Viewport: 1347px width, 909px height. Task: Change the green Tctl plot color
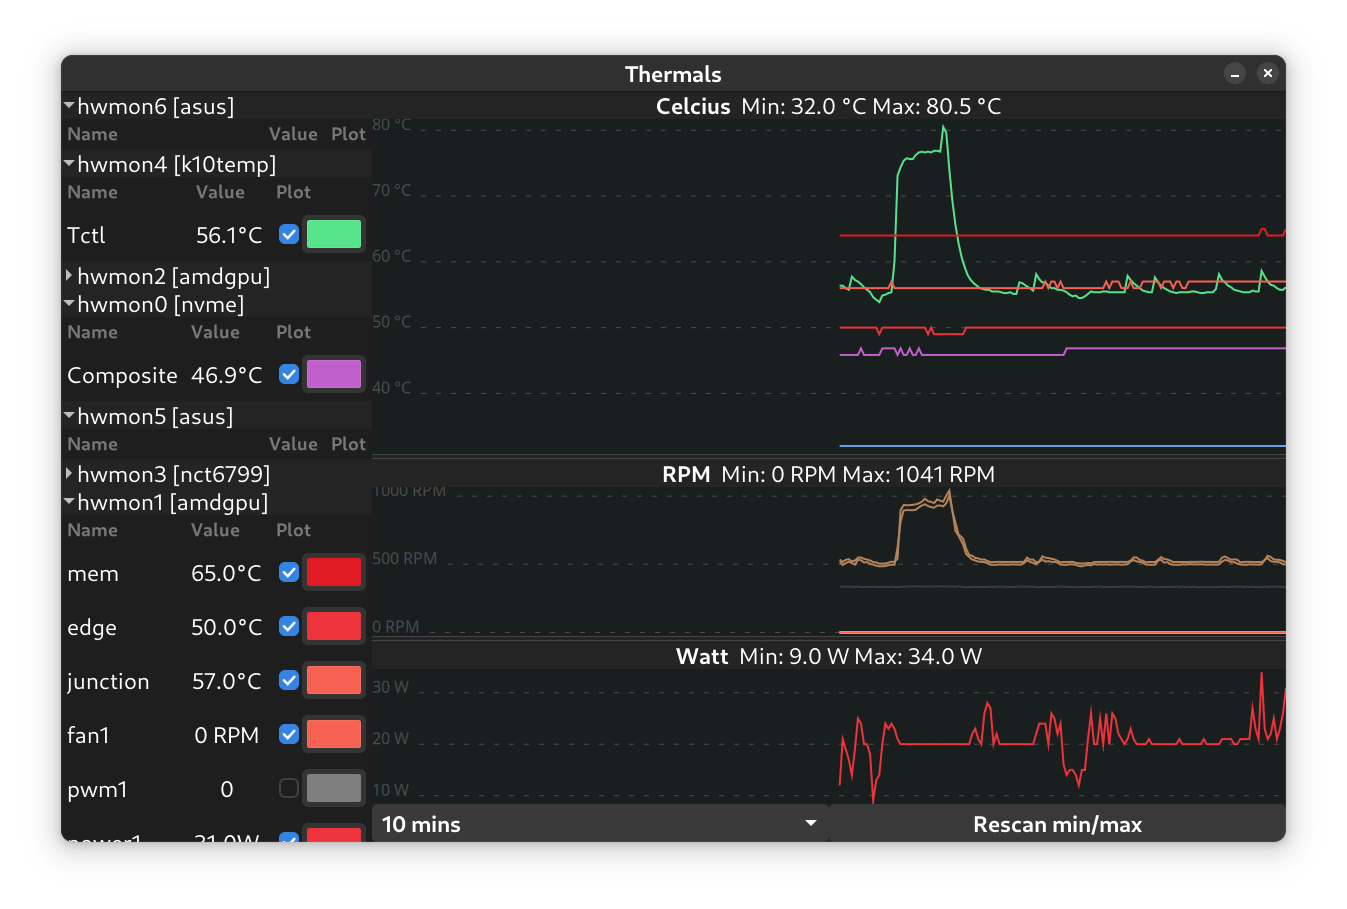tap(333, 235)
